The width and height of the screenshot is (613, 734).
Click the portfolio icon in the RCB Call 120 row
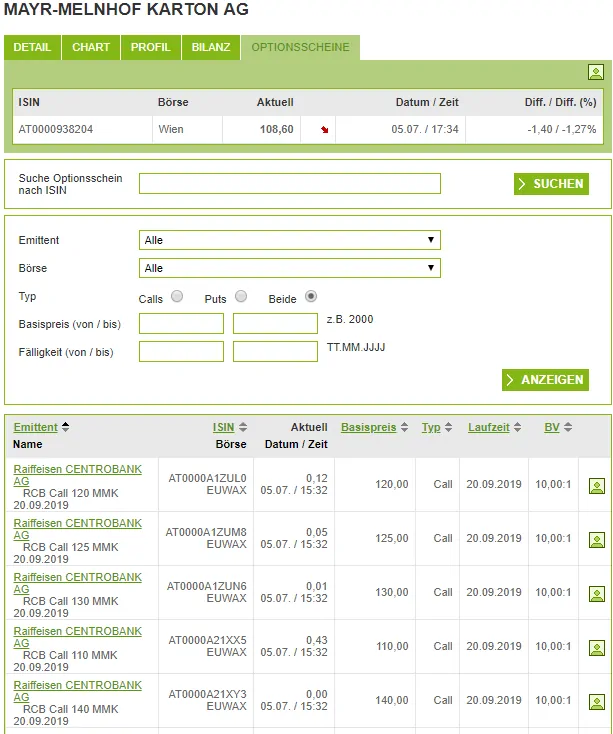597,486
